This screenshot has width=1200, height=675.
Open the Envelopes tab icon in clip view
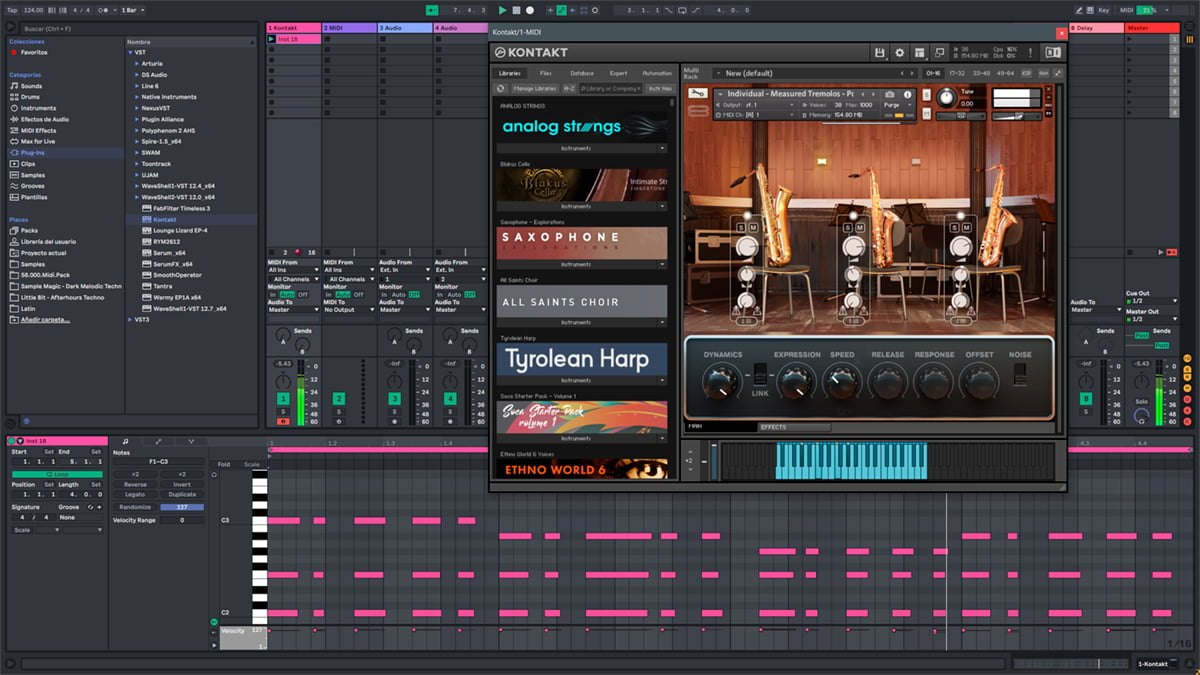tap(158, 441)
